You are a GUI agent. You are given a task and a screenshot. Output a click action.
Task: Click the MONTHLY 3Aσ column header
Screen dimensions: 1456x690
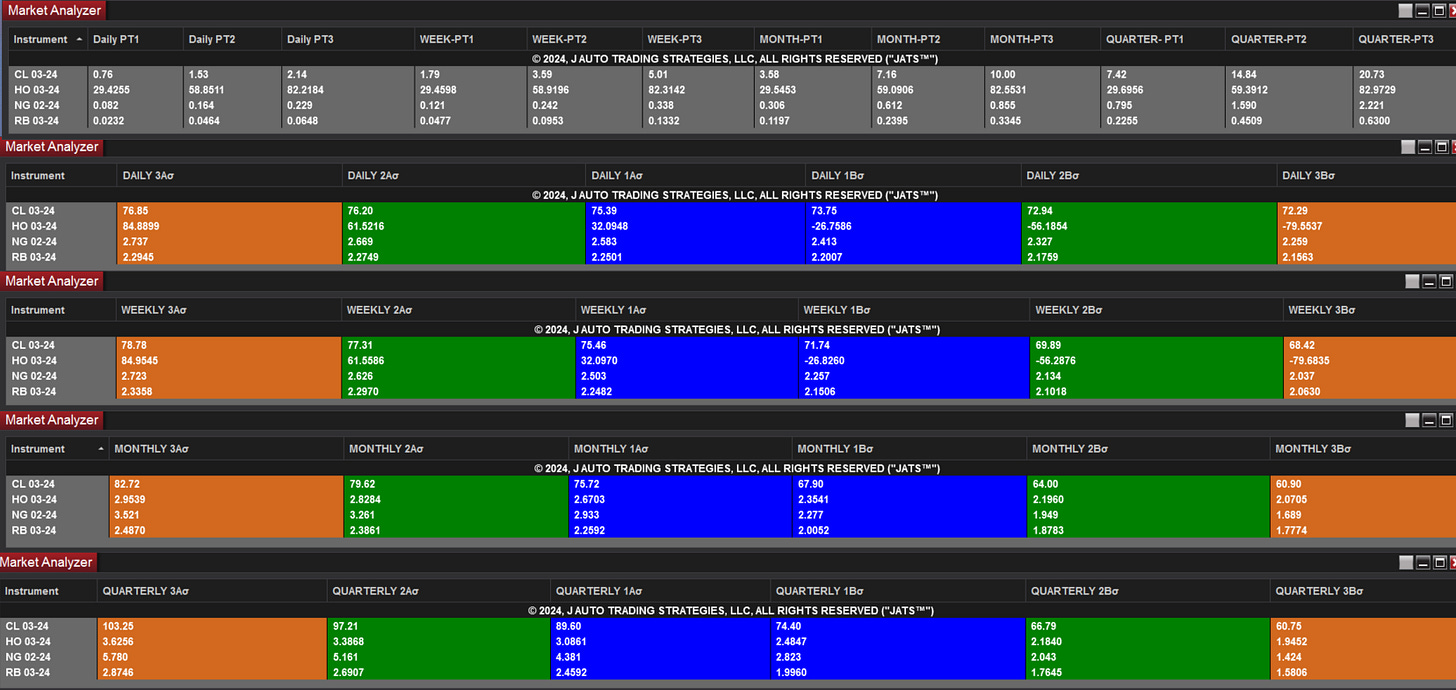pyautogui.click(x=226, y=449)
